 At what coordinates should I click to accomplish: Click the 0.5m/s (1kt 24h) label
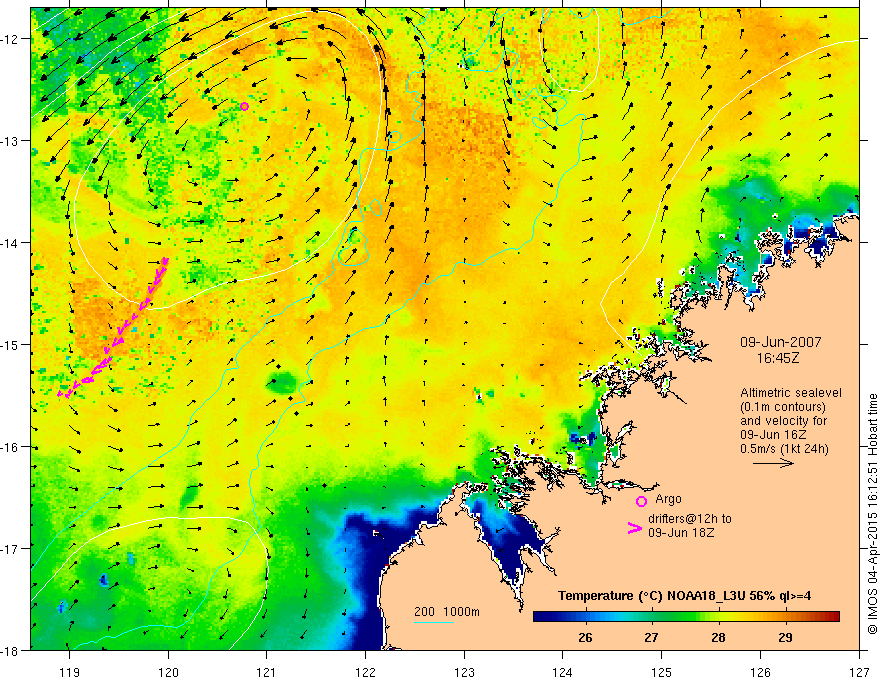(784, 449)
